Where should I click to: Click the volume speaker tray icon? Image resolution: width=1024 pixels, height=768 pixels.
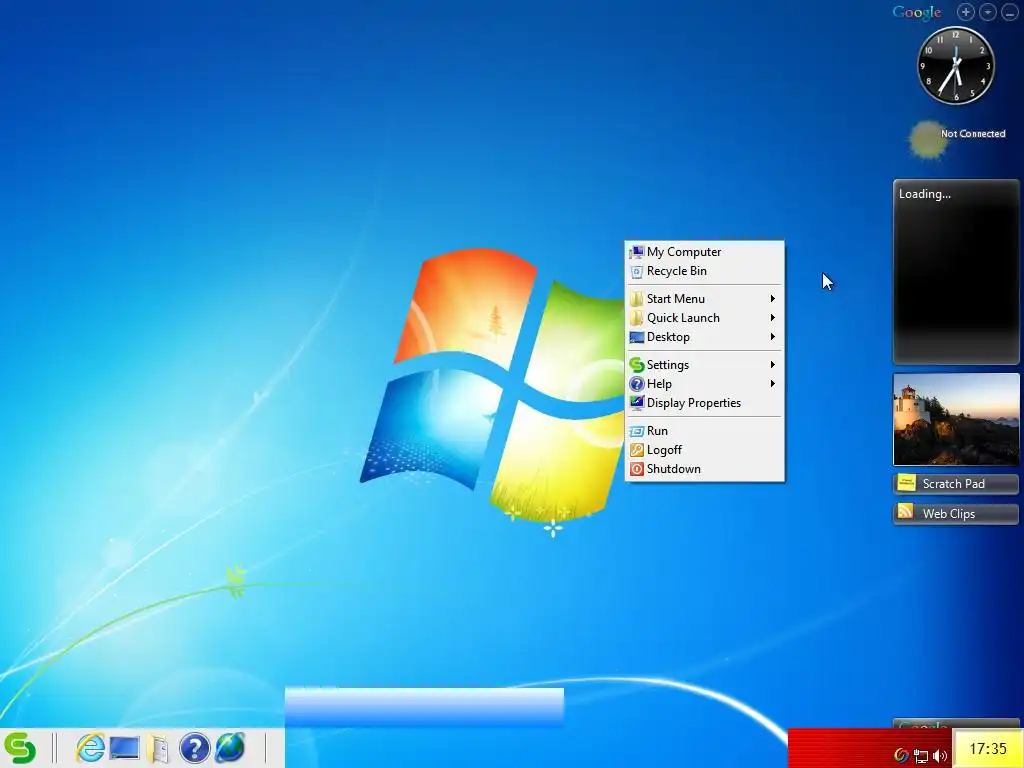tap(940, 756)
